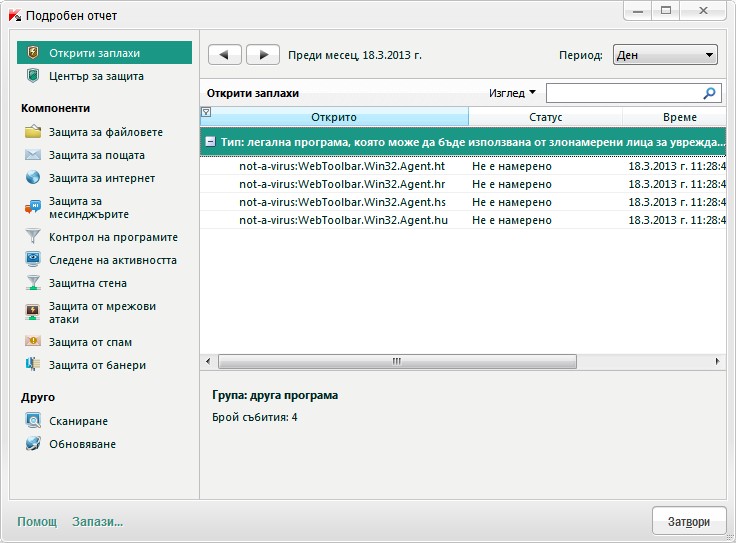This screenshot has height=543, width=736.
Task: Select the Следене на активността monitor icon
Action: [33, 260]
